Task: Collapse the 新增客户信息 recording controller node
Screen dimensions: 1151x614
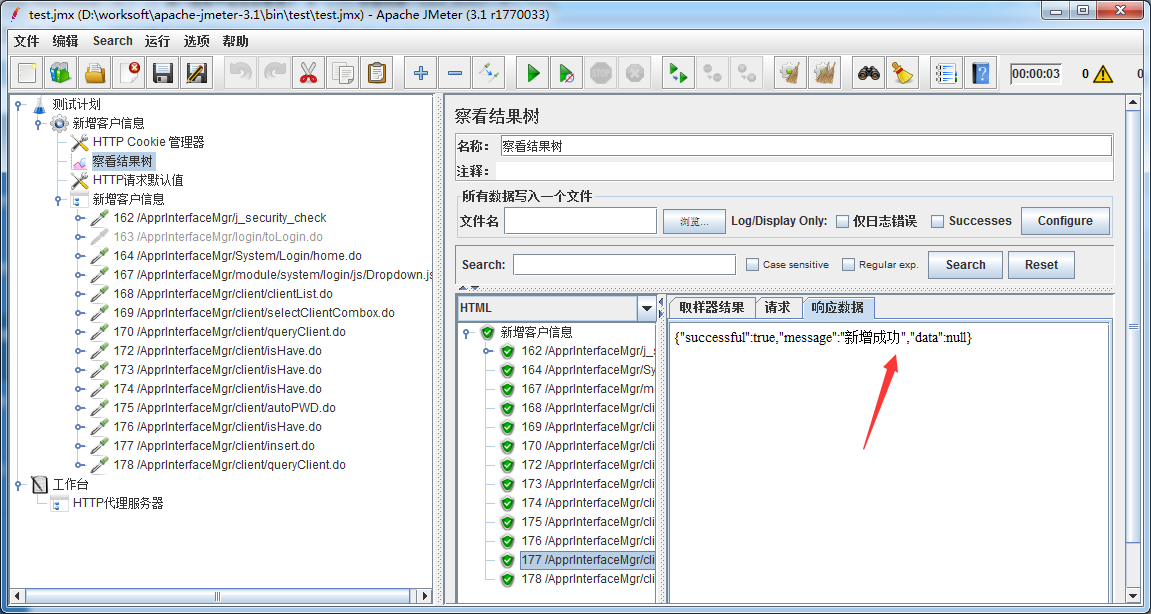Action: 58,200
